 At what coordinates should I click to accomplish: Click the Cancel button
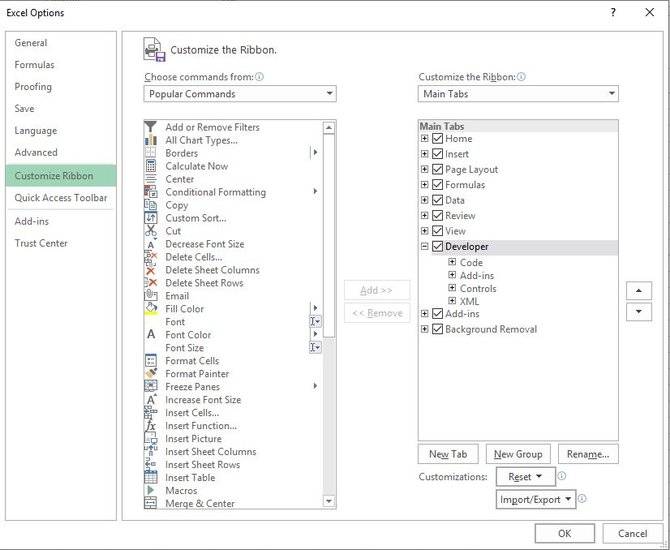(x=632, y=533)
